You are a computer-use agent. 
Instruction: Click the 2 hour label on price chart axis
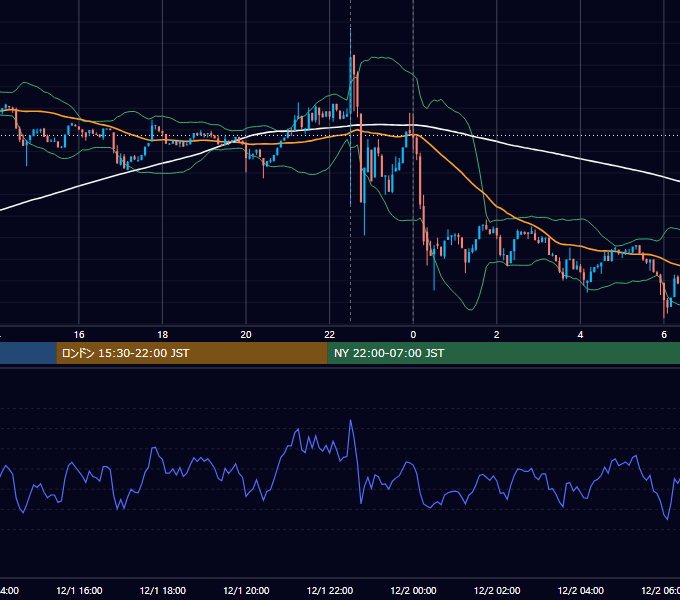point(497,335)
